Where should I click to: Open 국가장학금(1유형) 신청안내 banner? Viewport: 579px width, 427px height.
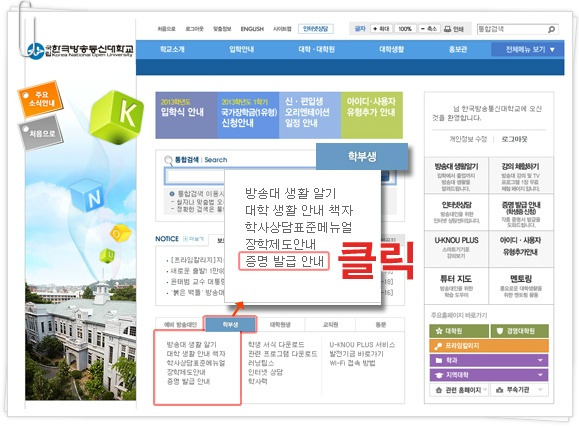(248, 115)
